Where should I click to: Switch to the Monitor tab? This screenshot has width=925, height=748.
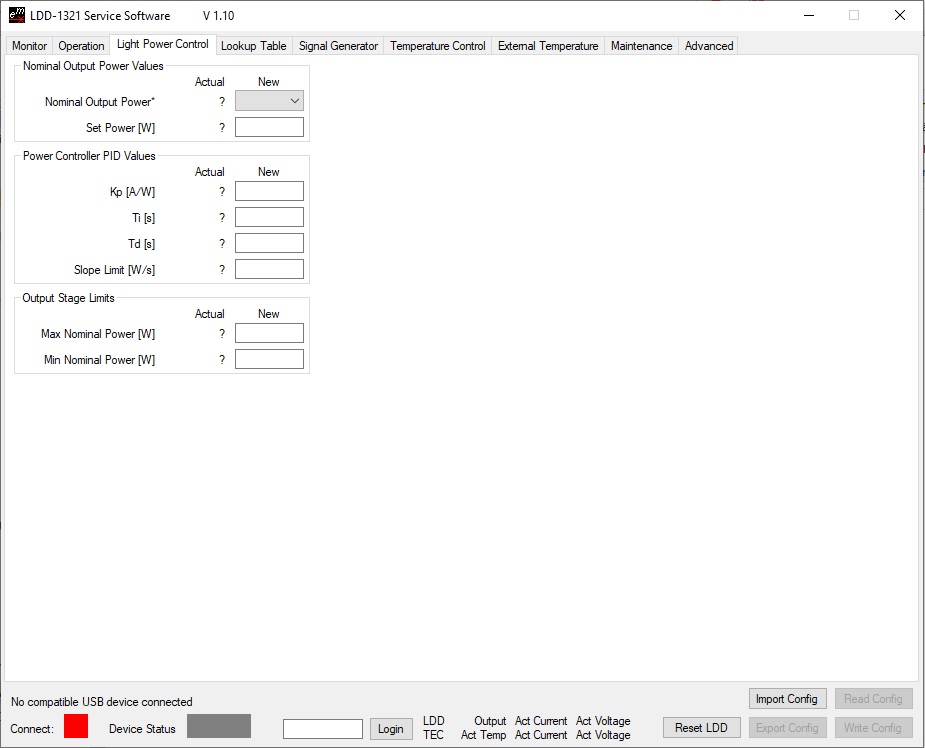pyautogui.click(x=29, y=46)
